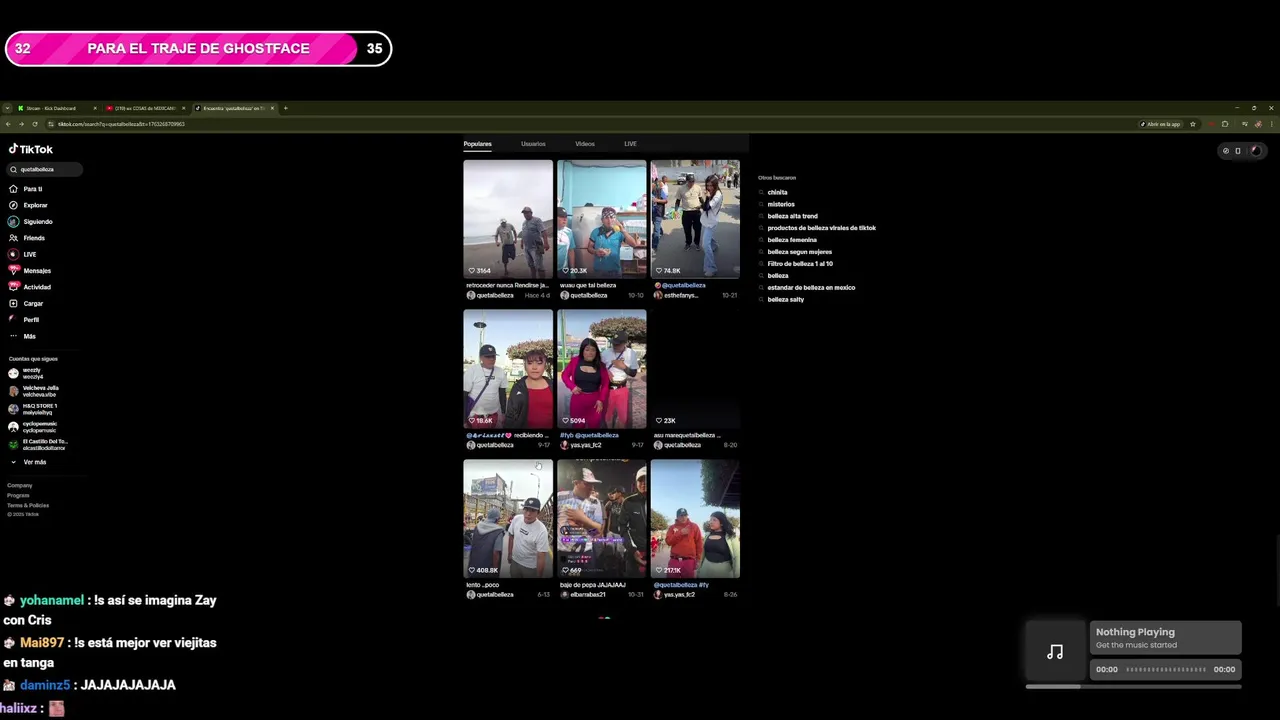Image resolution: width=1280 pixels, height=720 pixels.
Task: Switch to the LIVE search results tab
Action: coord(630,144)
